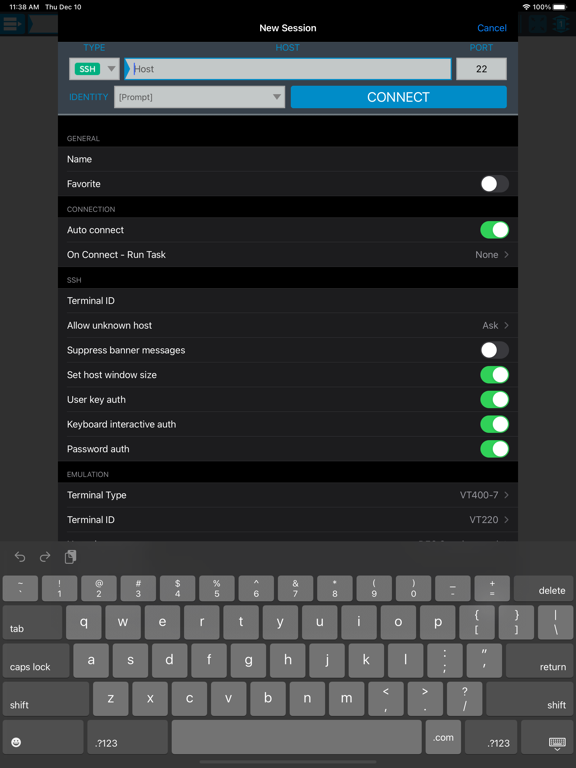This screenshot has width=576, height=768.
Task: Open the Emulation Terminal ID VT220 row
Action: pyautogui.click(x=288, y=520)
